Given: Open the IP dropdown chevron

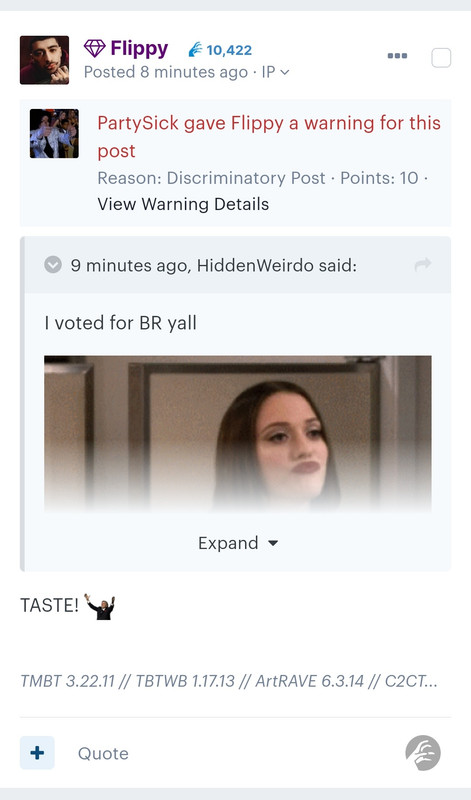Looking at the screenshot, I should [285, 72].
